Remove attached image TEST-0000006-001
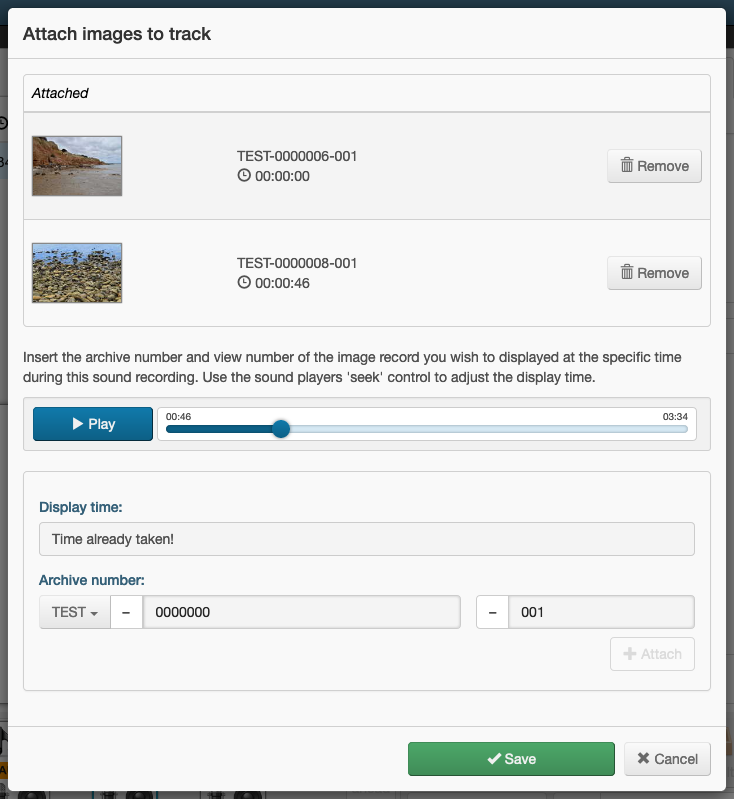The image size is (734, 799). [654, 166]
